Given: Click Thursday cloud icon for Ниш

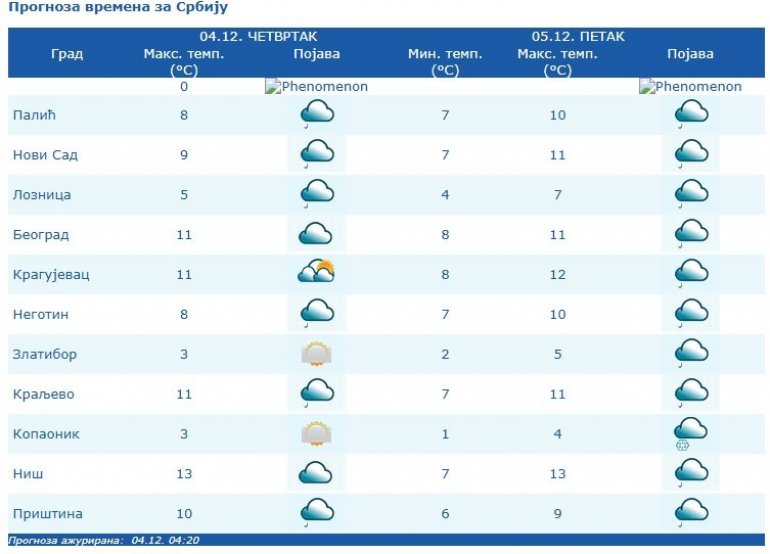Looking at the screenshot, I should coord(316,473).
